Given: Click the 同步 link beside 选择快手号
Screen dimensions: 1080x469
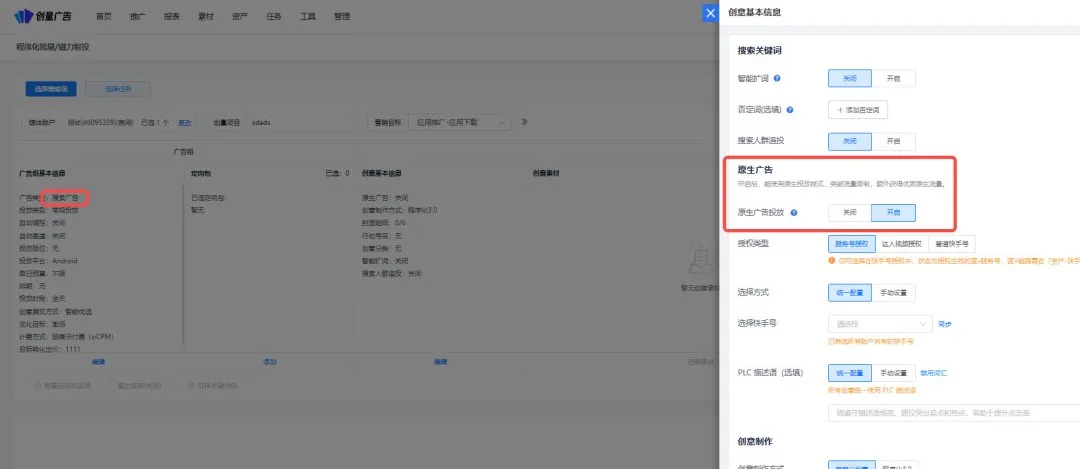Looking at the screenshot, I should [945, 323].
